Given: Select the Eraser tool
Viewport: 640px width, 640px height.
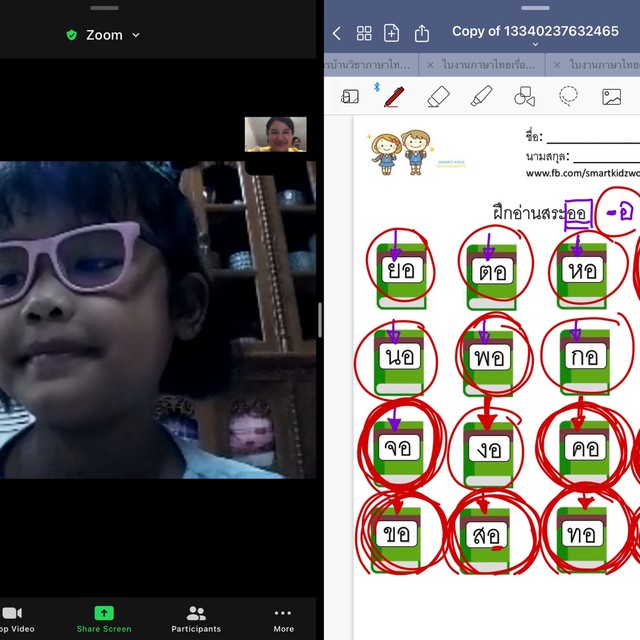Looking at the screenshot, I should coord(438,96).
